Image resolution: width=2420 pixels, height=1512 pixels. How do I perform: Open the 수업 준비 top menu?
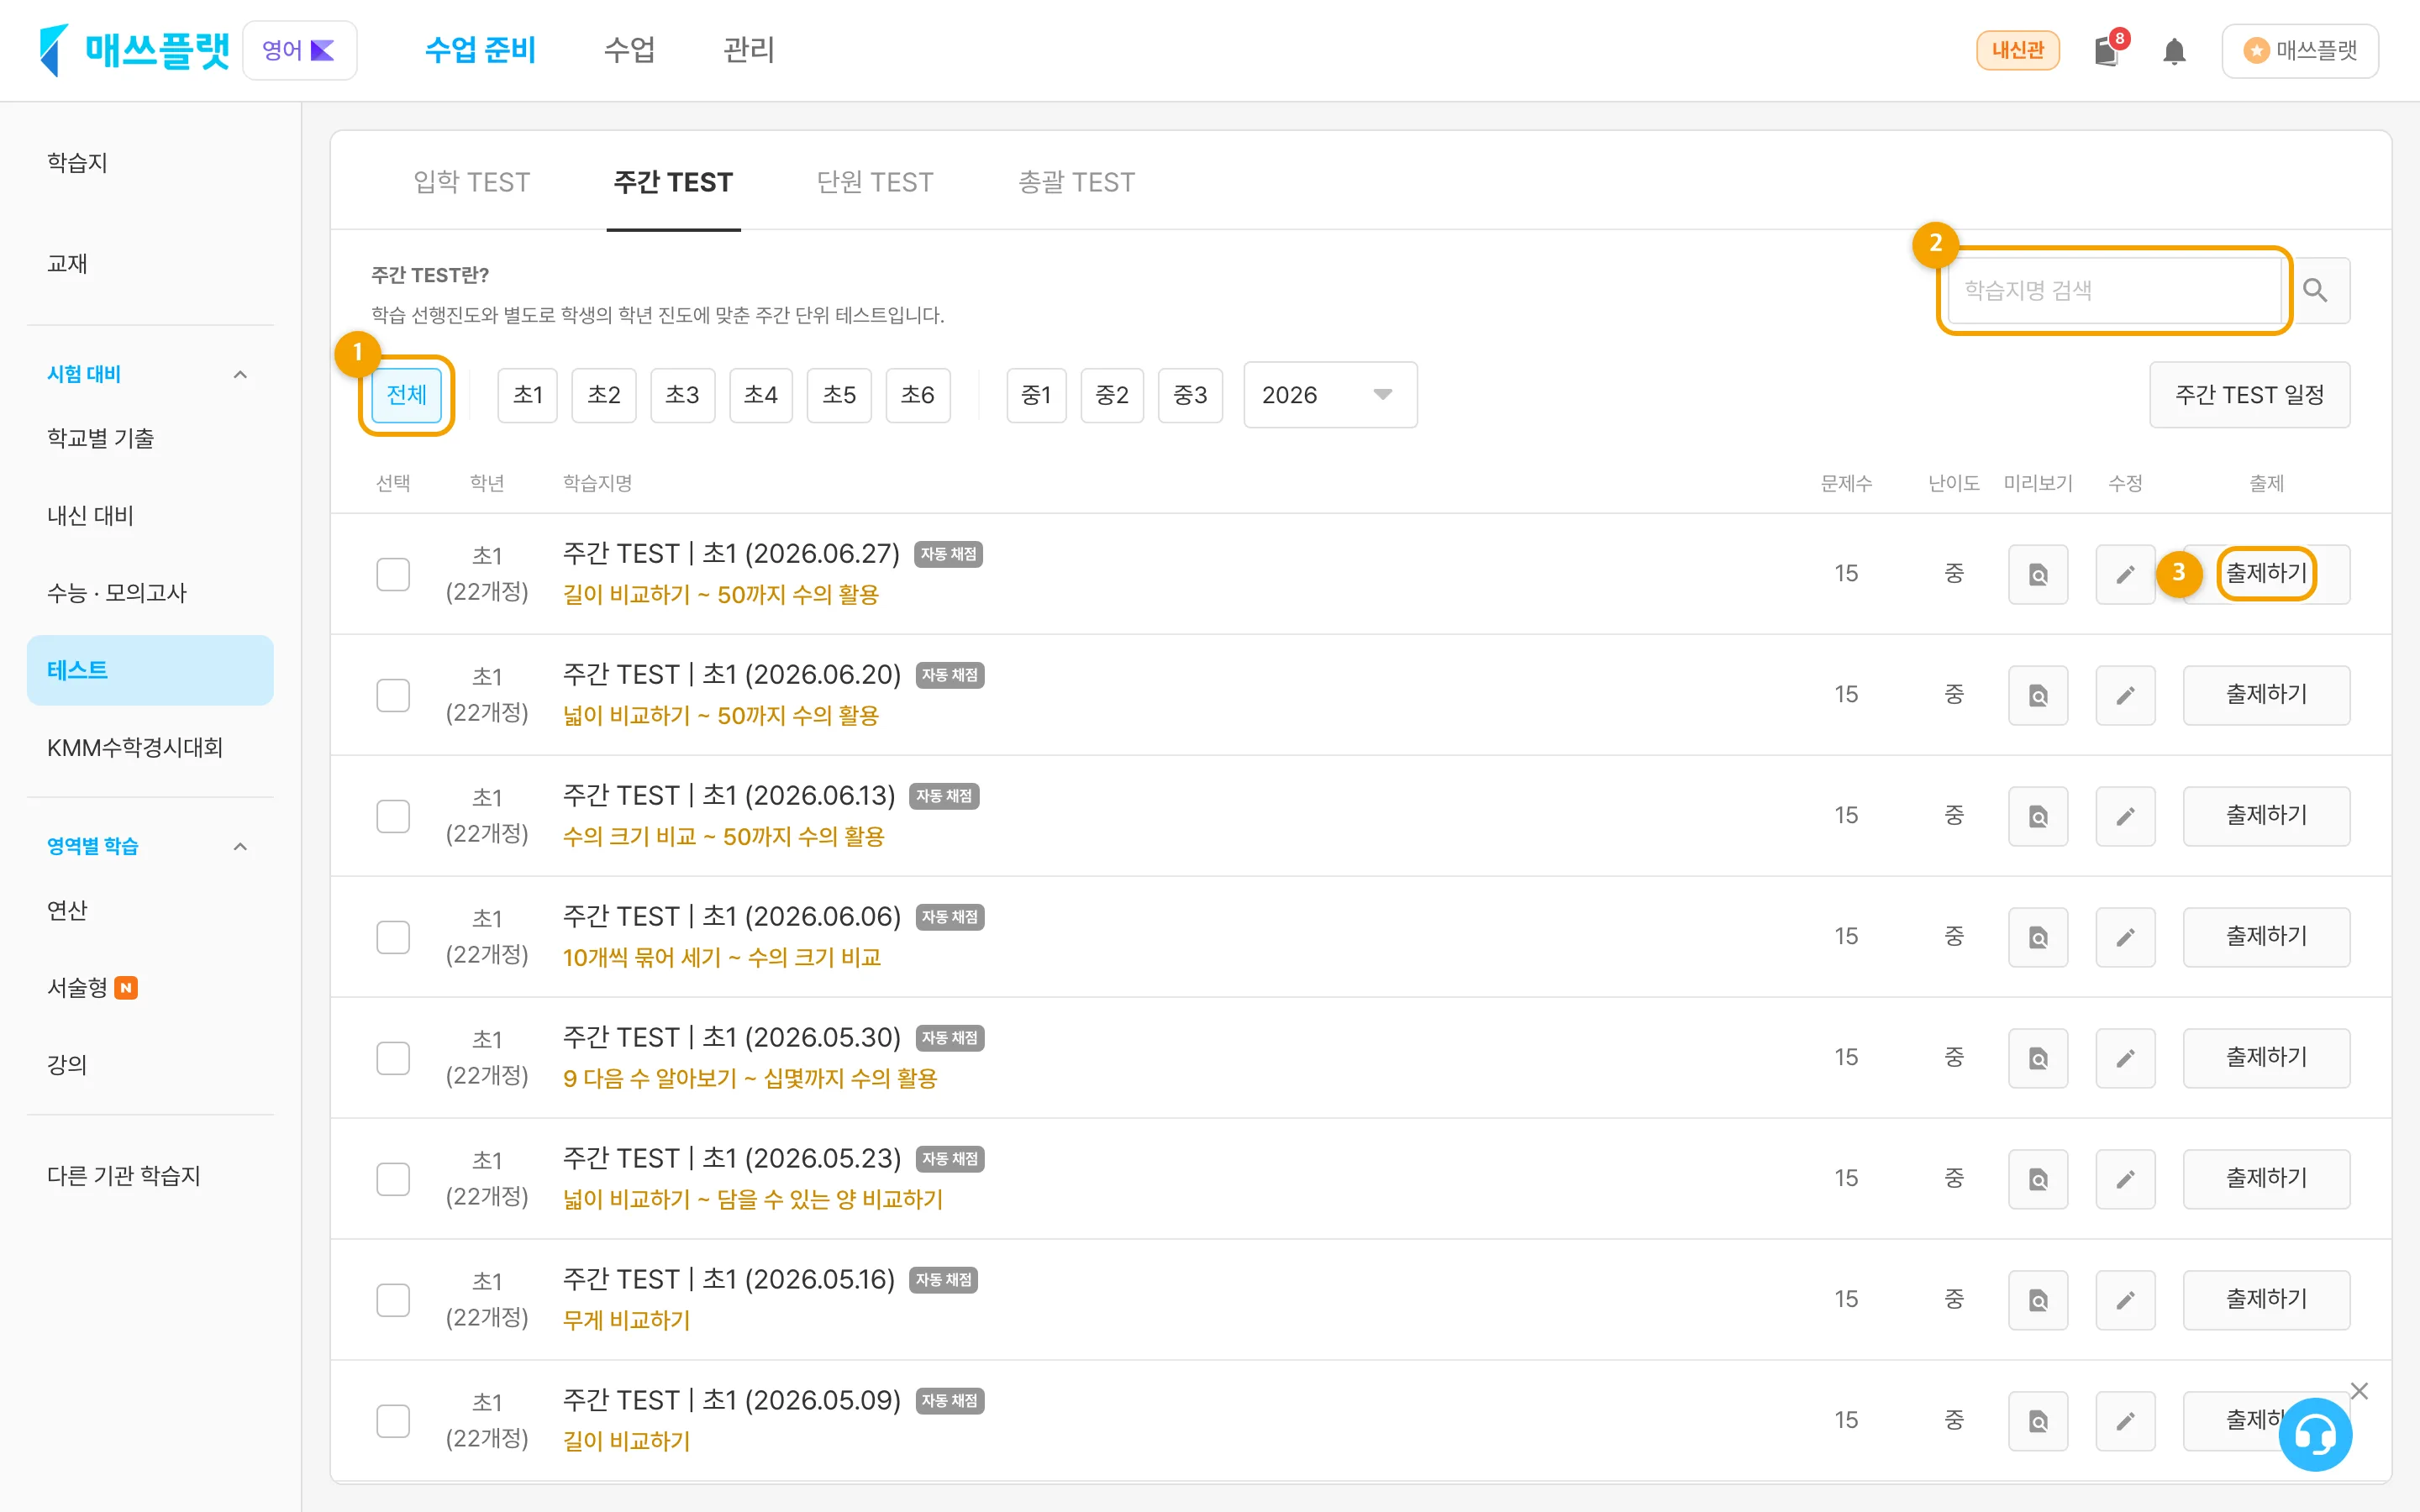click(x=480, y=50)
